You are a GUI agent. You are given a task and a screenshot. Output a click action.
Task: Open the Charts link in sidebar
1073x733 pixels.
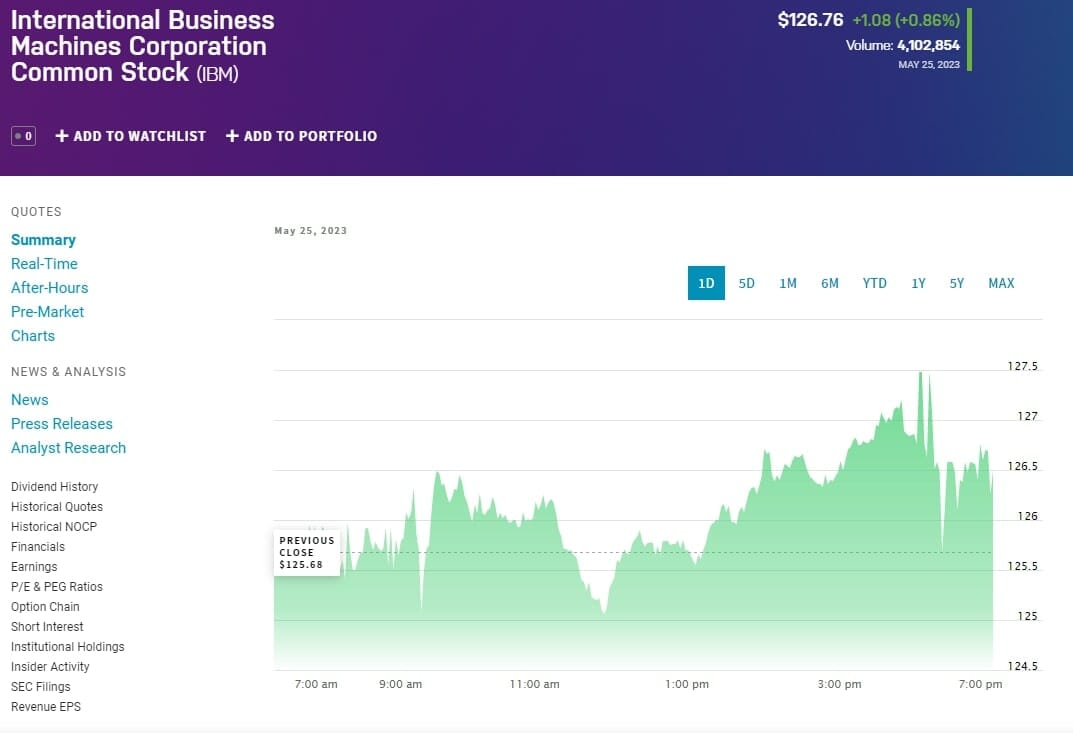(33, 336)
